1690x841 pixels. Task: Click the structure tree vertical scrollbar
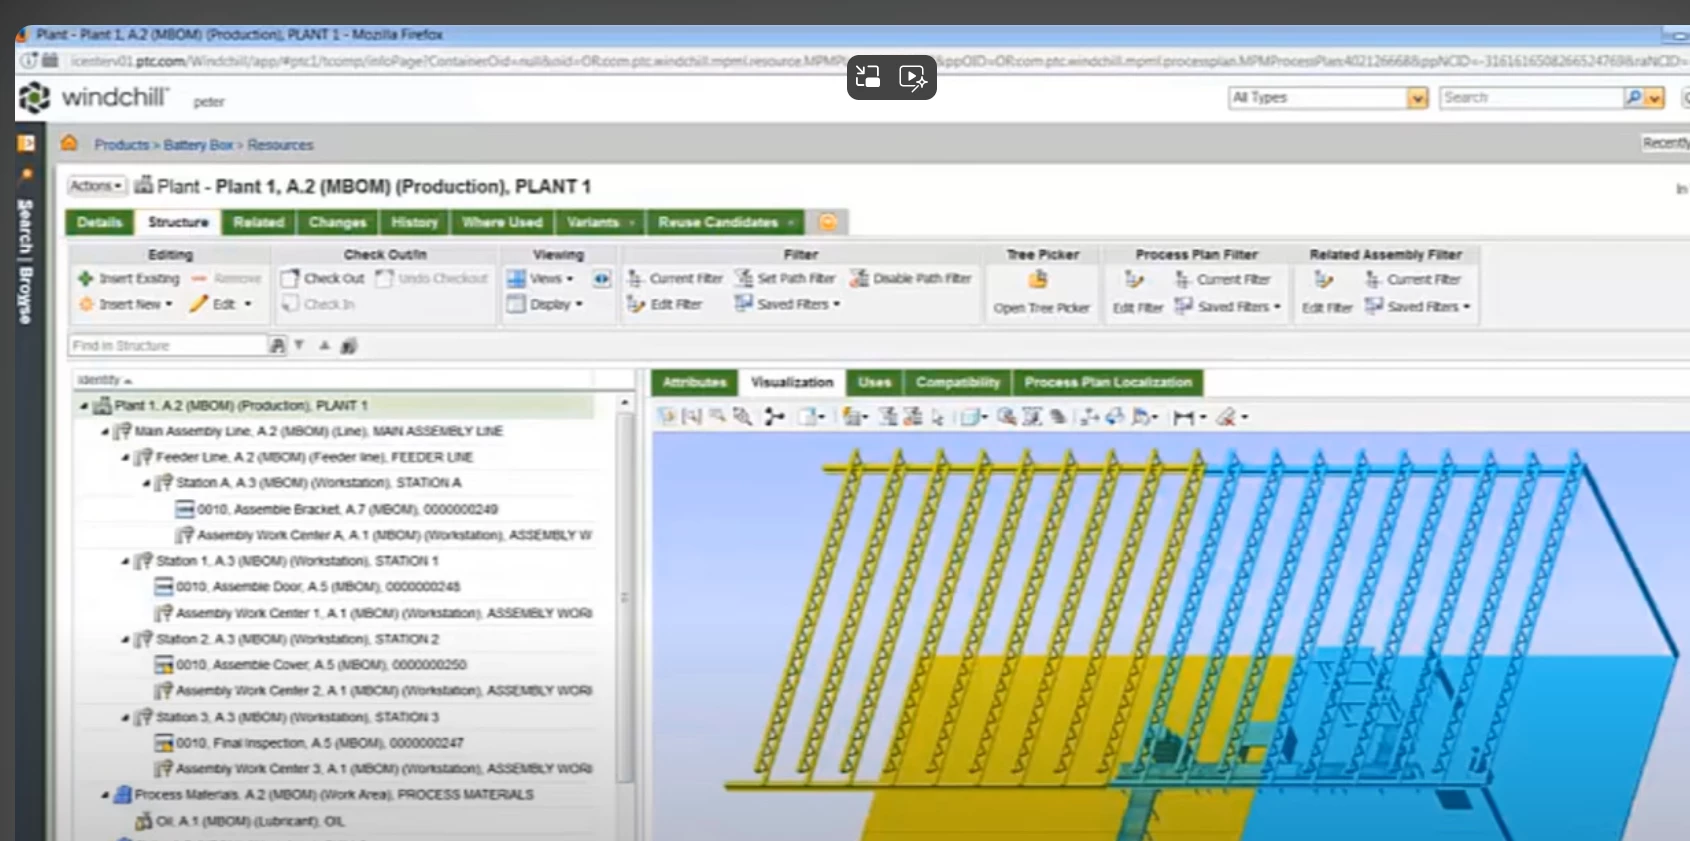[x=625, y=597]
